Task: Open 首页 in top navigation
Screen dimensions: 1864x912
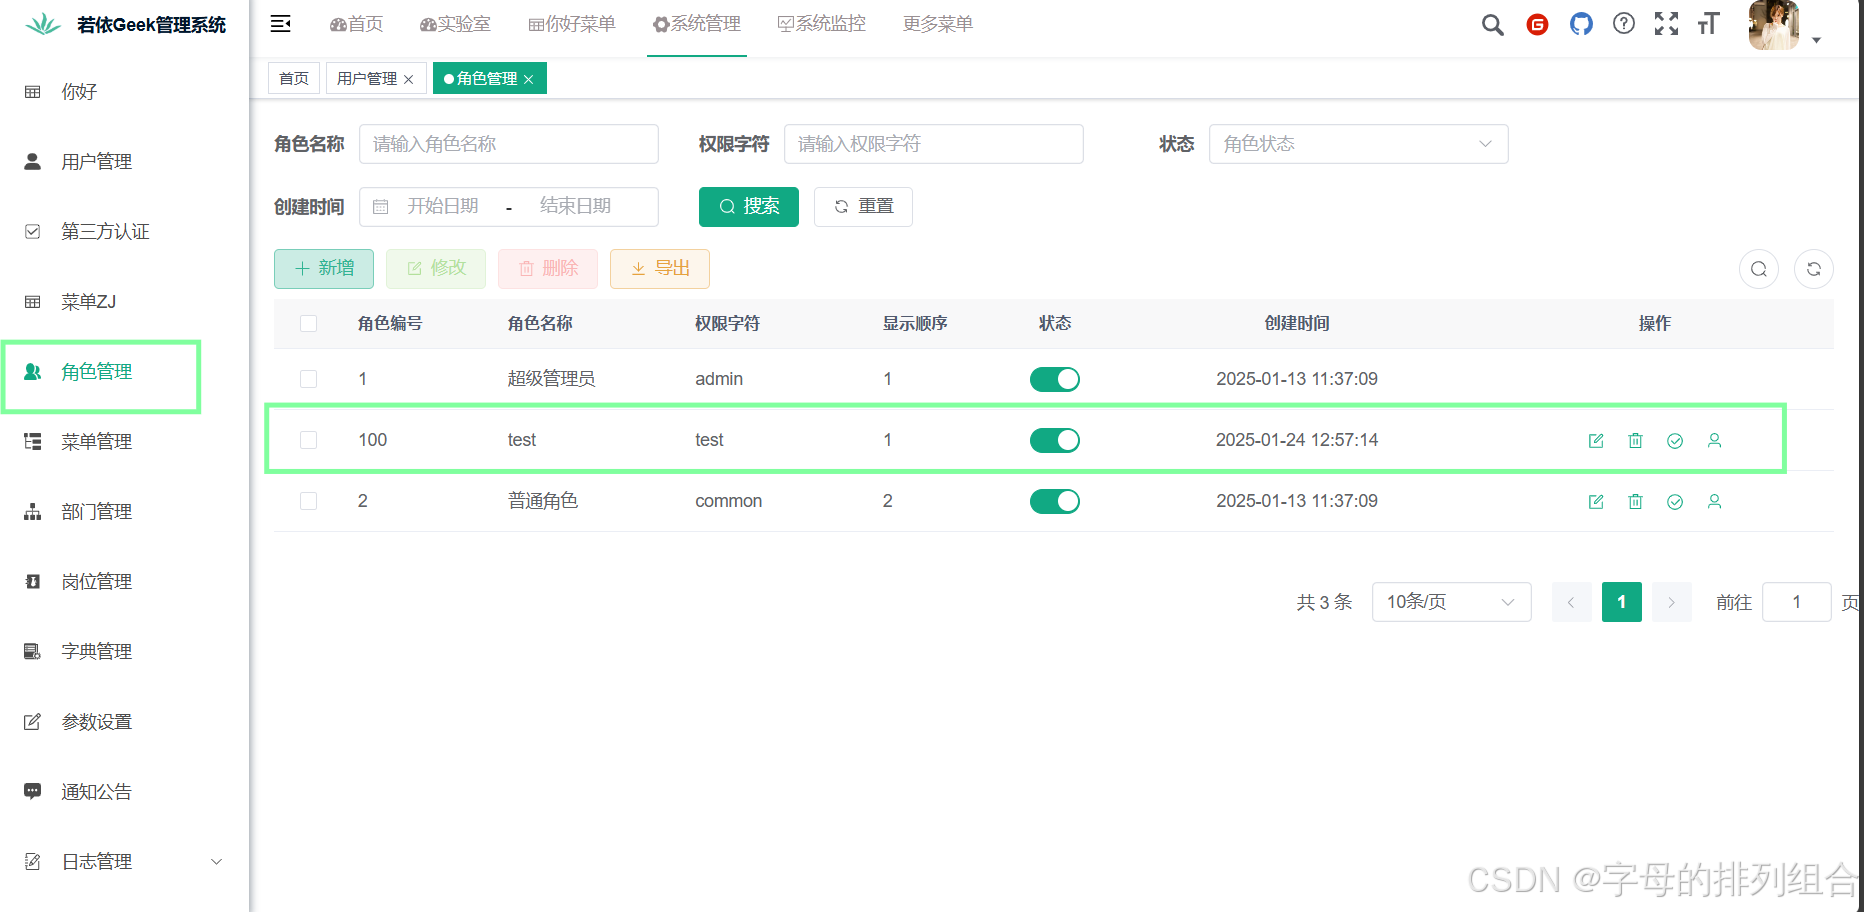Action: click(356, 24)
